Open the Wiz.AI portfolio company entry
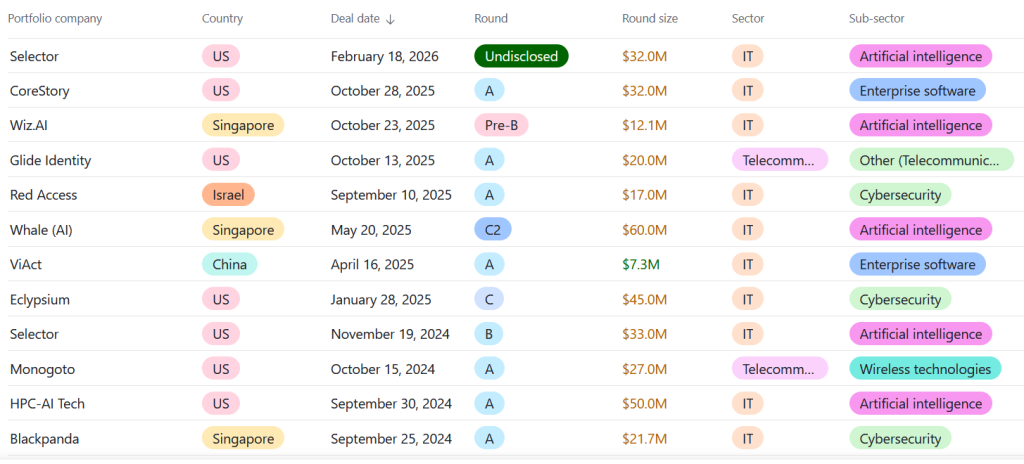Viewport: 1024px width, 464px height. click(x=32, y=126)
